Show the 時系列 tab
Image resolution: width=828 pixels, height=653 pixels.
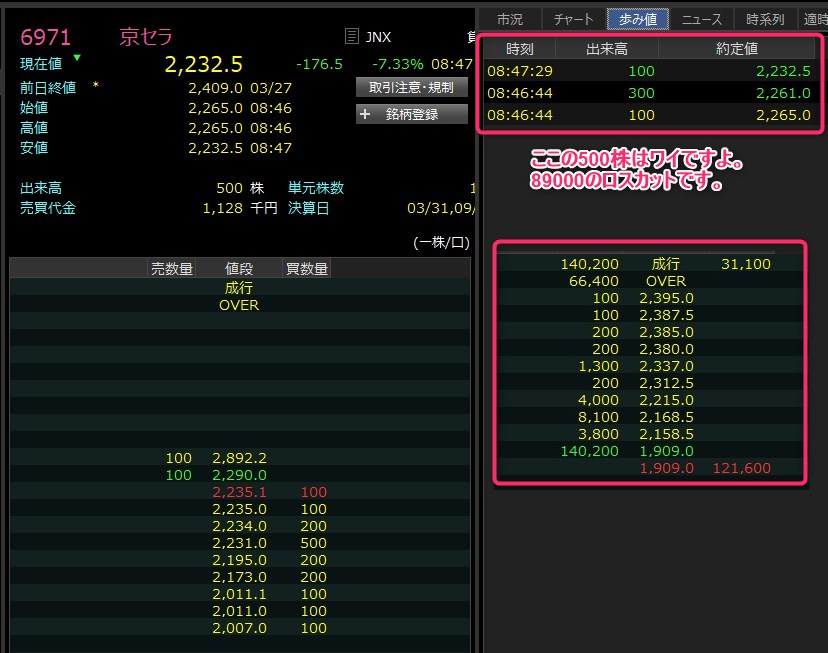click(765, 19)
